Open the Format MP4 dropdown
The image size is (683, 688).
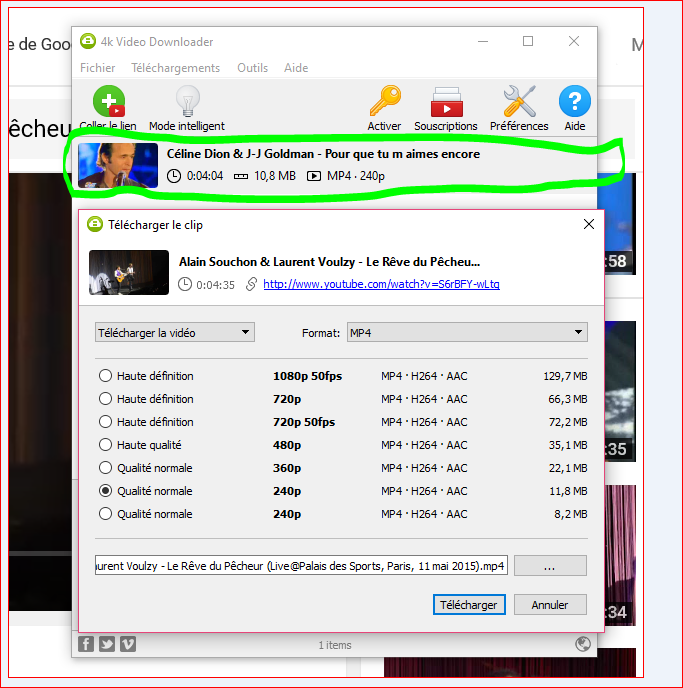click(x=467, y=333)
